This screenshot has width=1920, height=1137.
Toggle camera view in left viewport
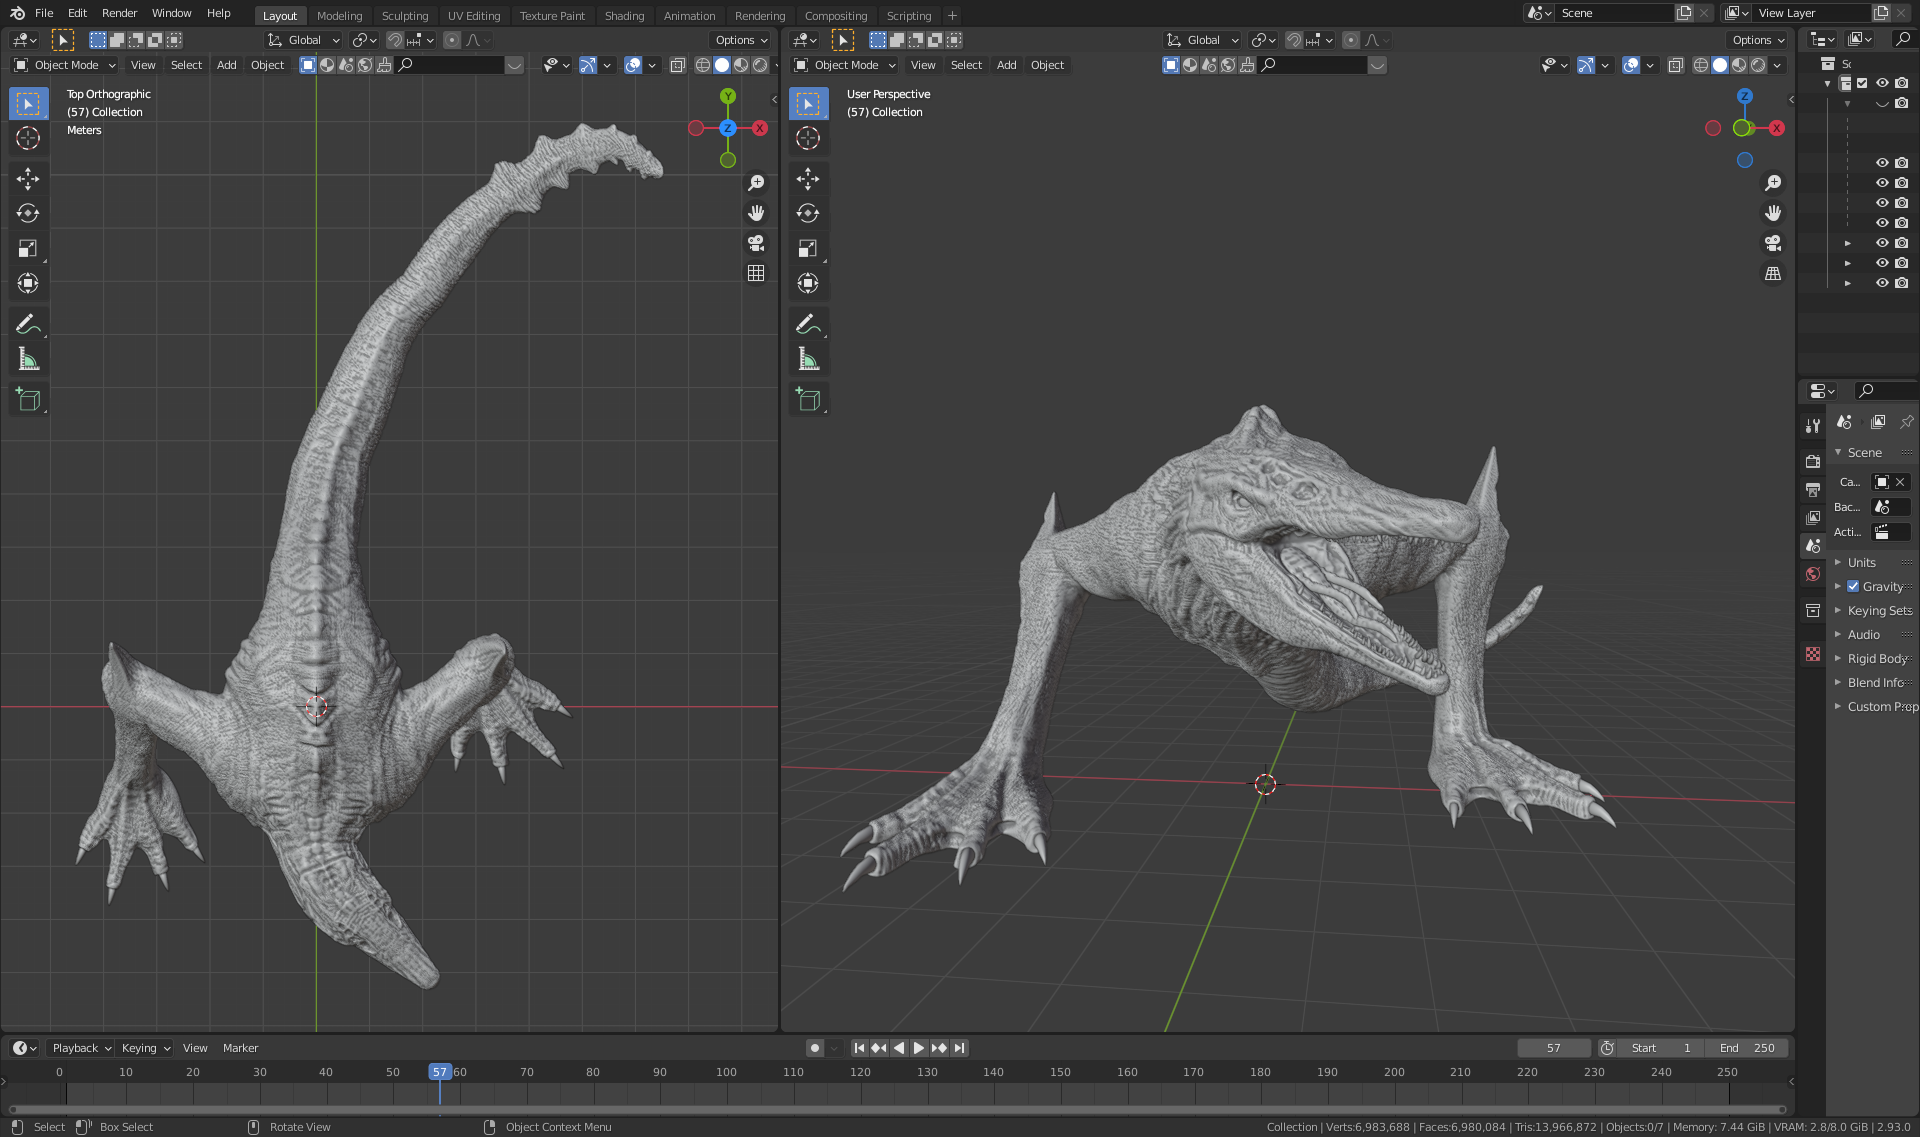pyautogui.click(x=756, y=243)
